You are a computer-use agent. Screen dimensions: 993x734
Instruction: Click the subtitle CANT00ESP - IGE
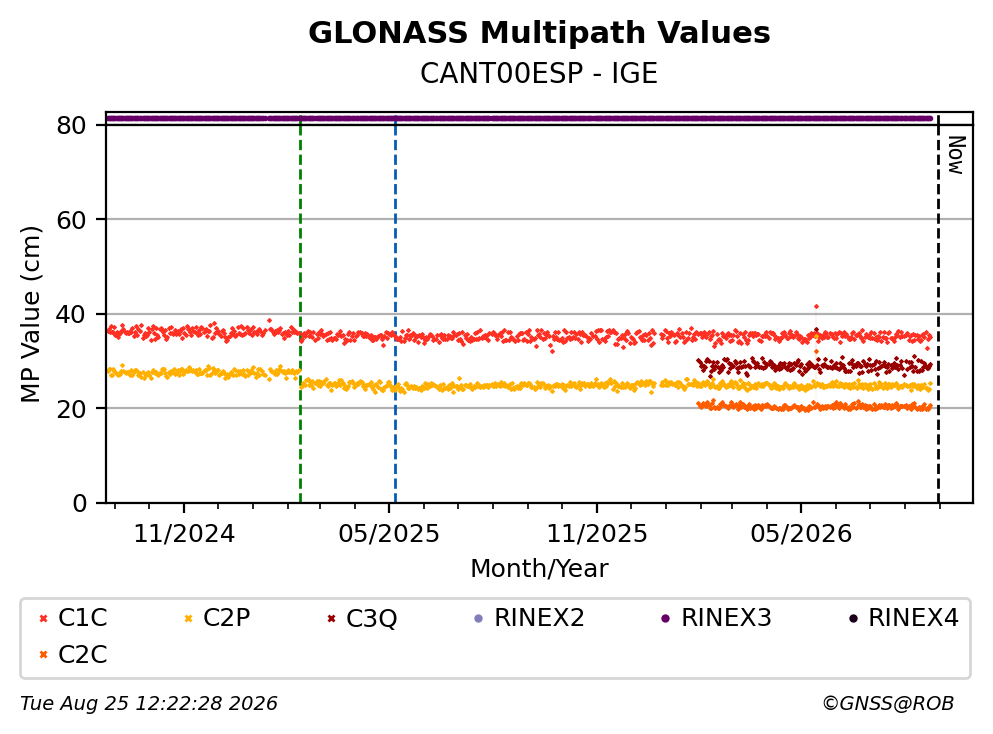(539, 73)
